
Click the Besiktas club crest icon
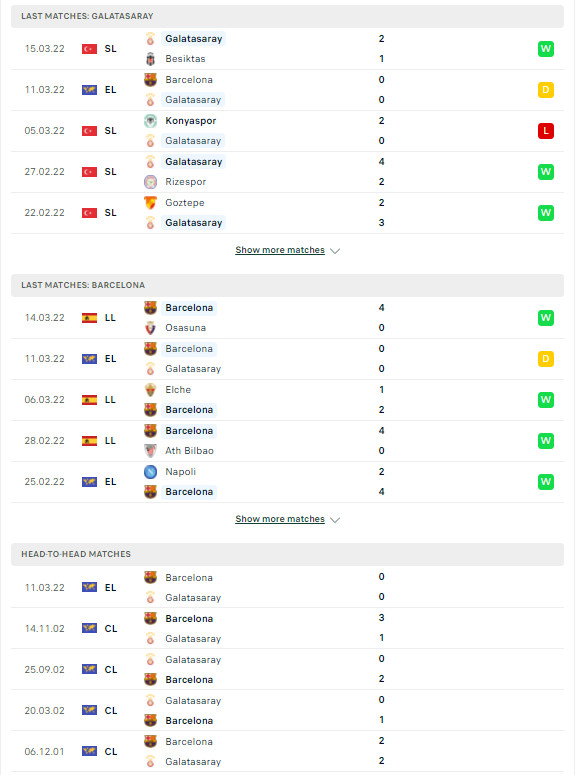pyautogui.click(x=150, y=59)
